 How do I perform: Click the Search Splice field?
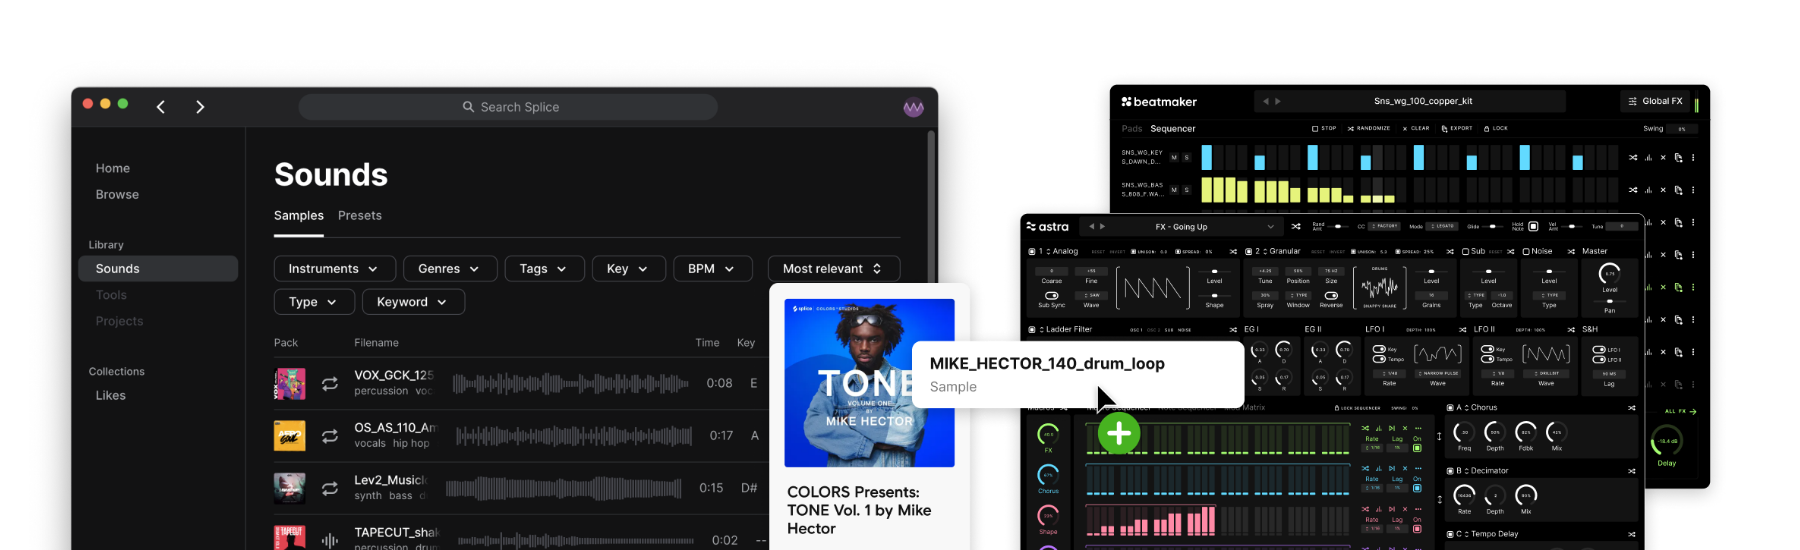(508, 107)
